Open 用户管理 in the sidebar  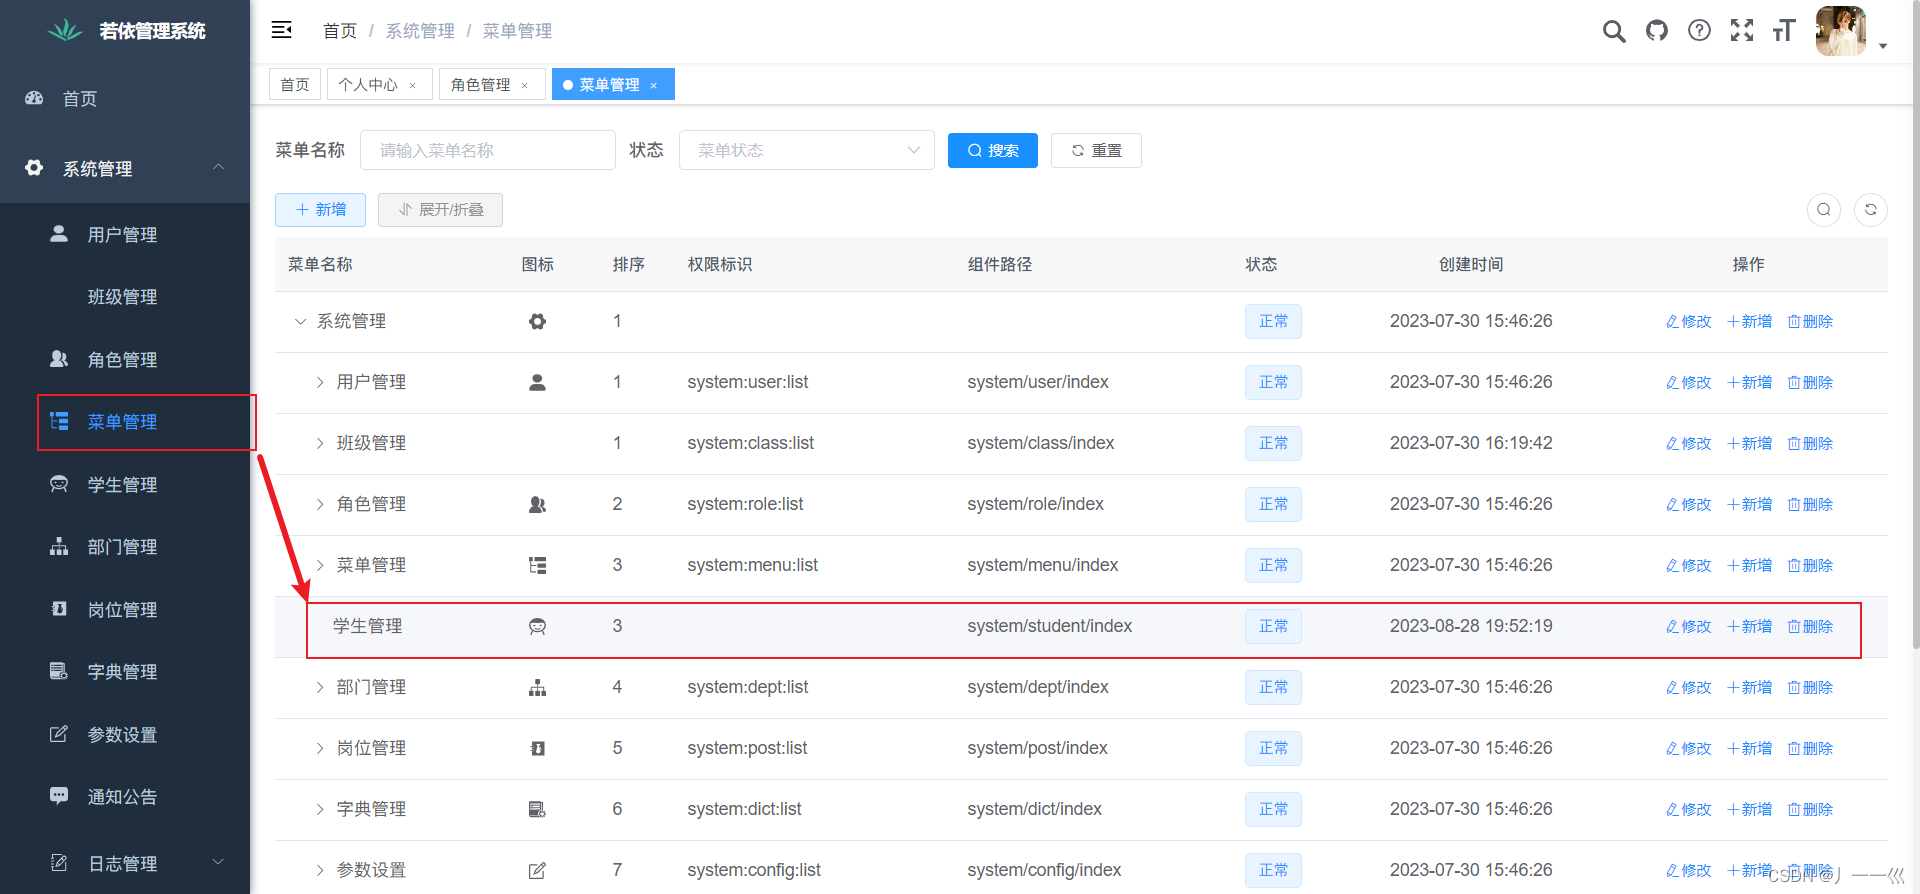click(125, 235)
